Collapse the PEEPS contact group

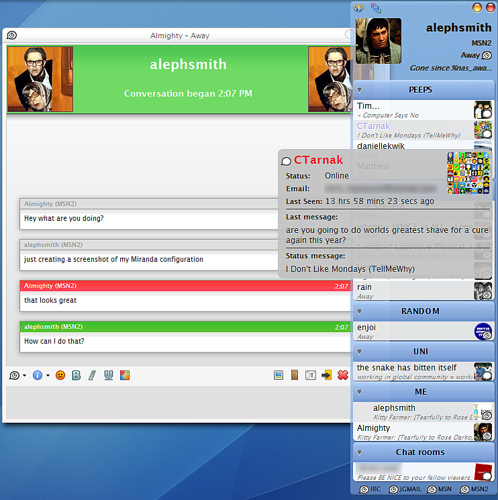[359, 90]
